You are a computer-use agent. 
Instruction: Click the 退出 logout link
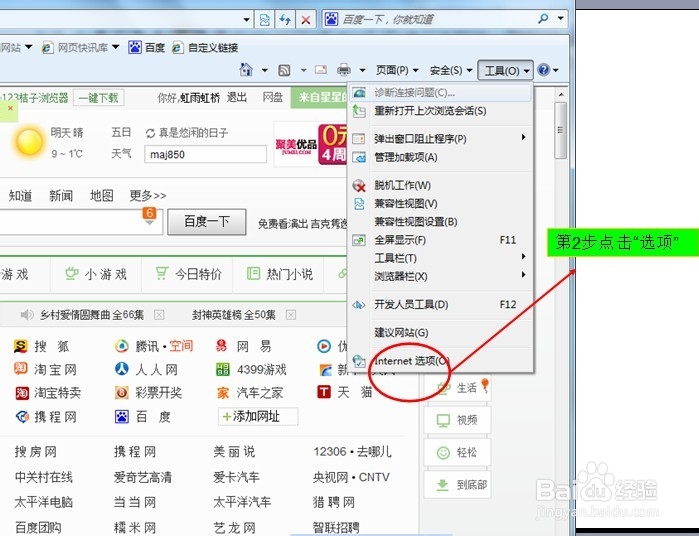[237, 97]
